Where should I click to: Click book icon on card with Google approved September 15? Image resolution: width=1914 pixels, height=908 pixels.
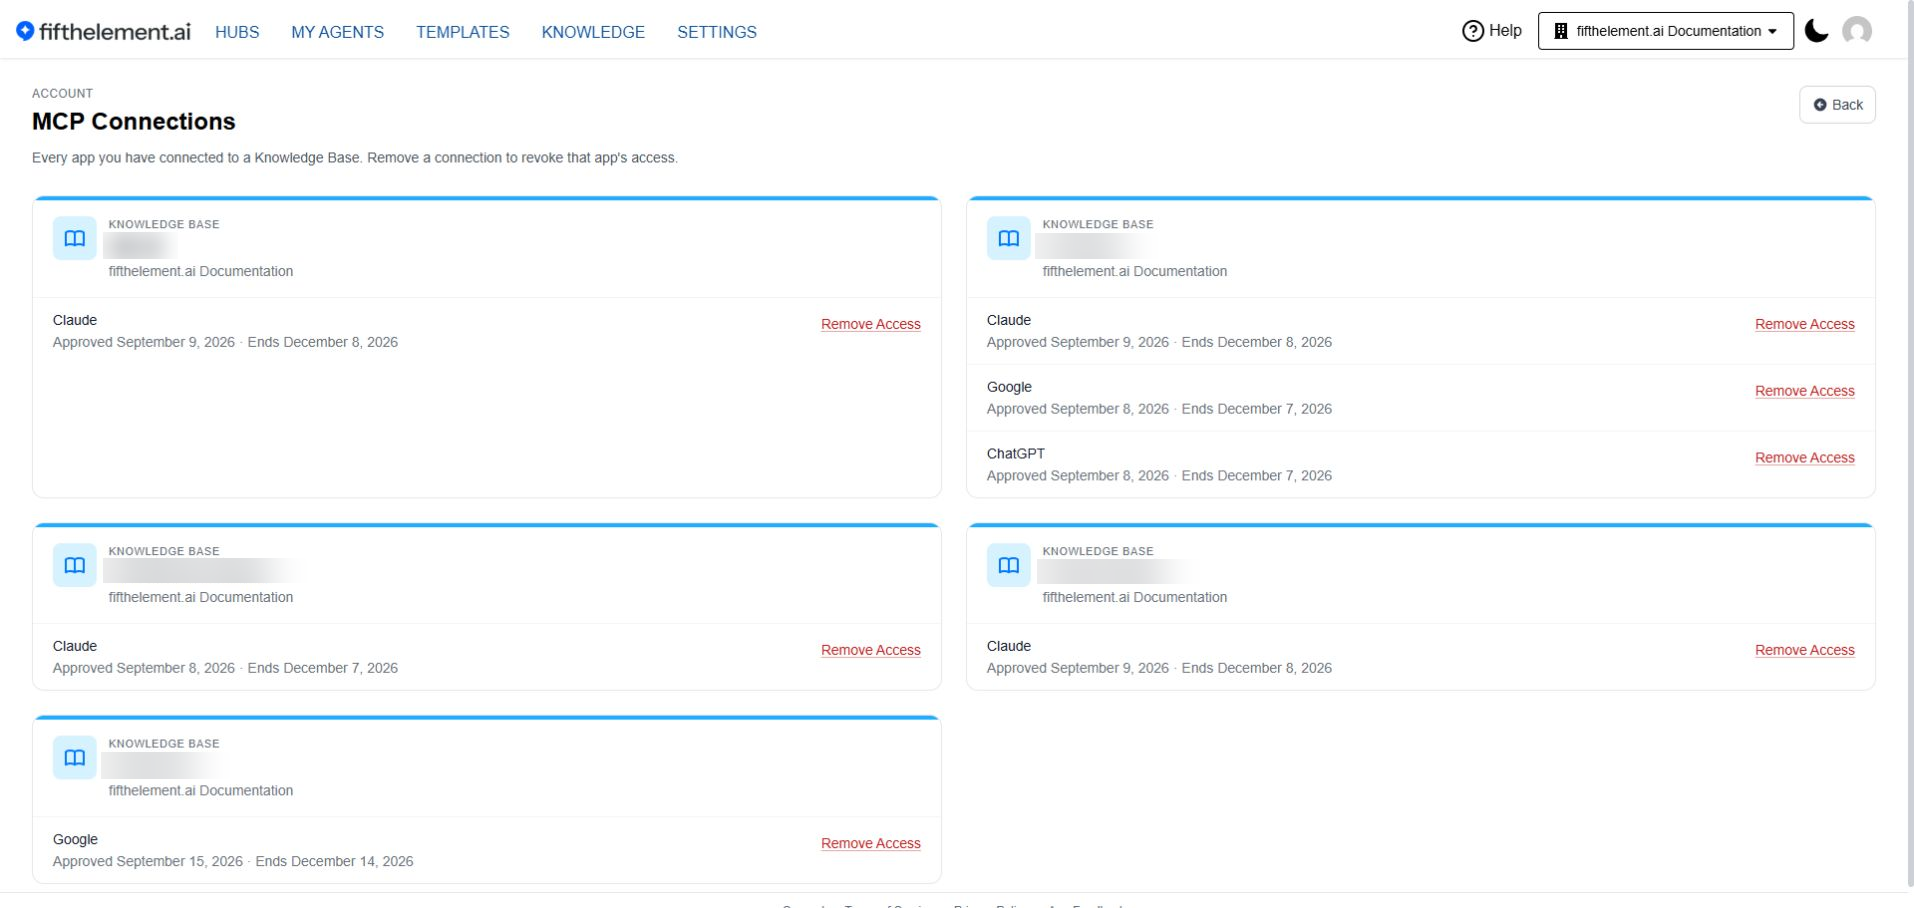pyautogui.click(x=75, y=758)
